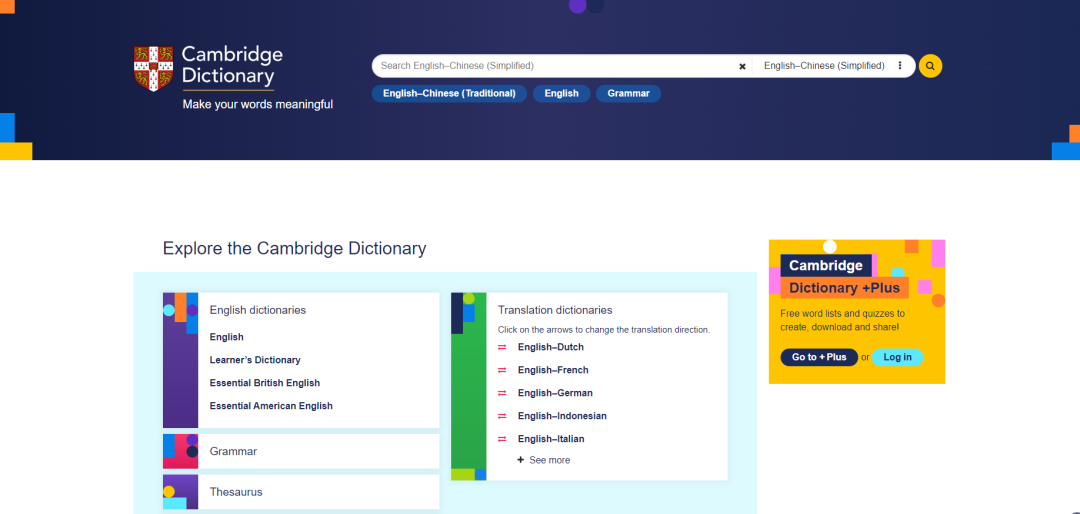The width and height of the screenshot is (1080, 514).
Task: Click the "Free word lists and quizzes" text
Action: click(842, 320)
